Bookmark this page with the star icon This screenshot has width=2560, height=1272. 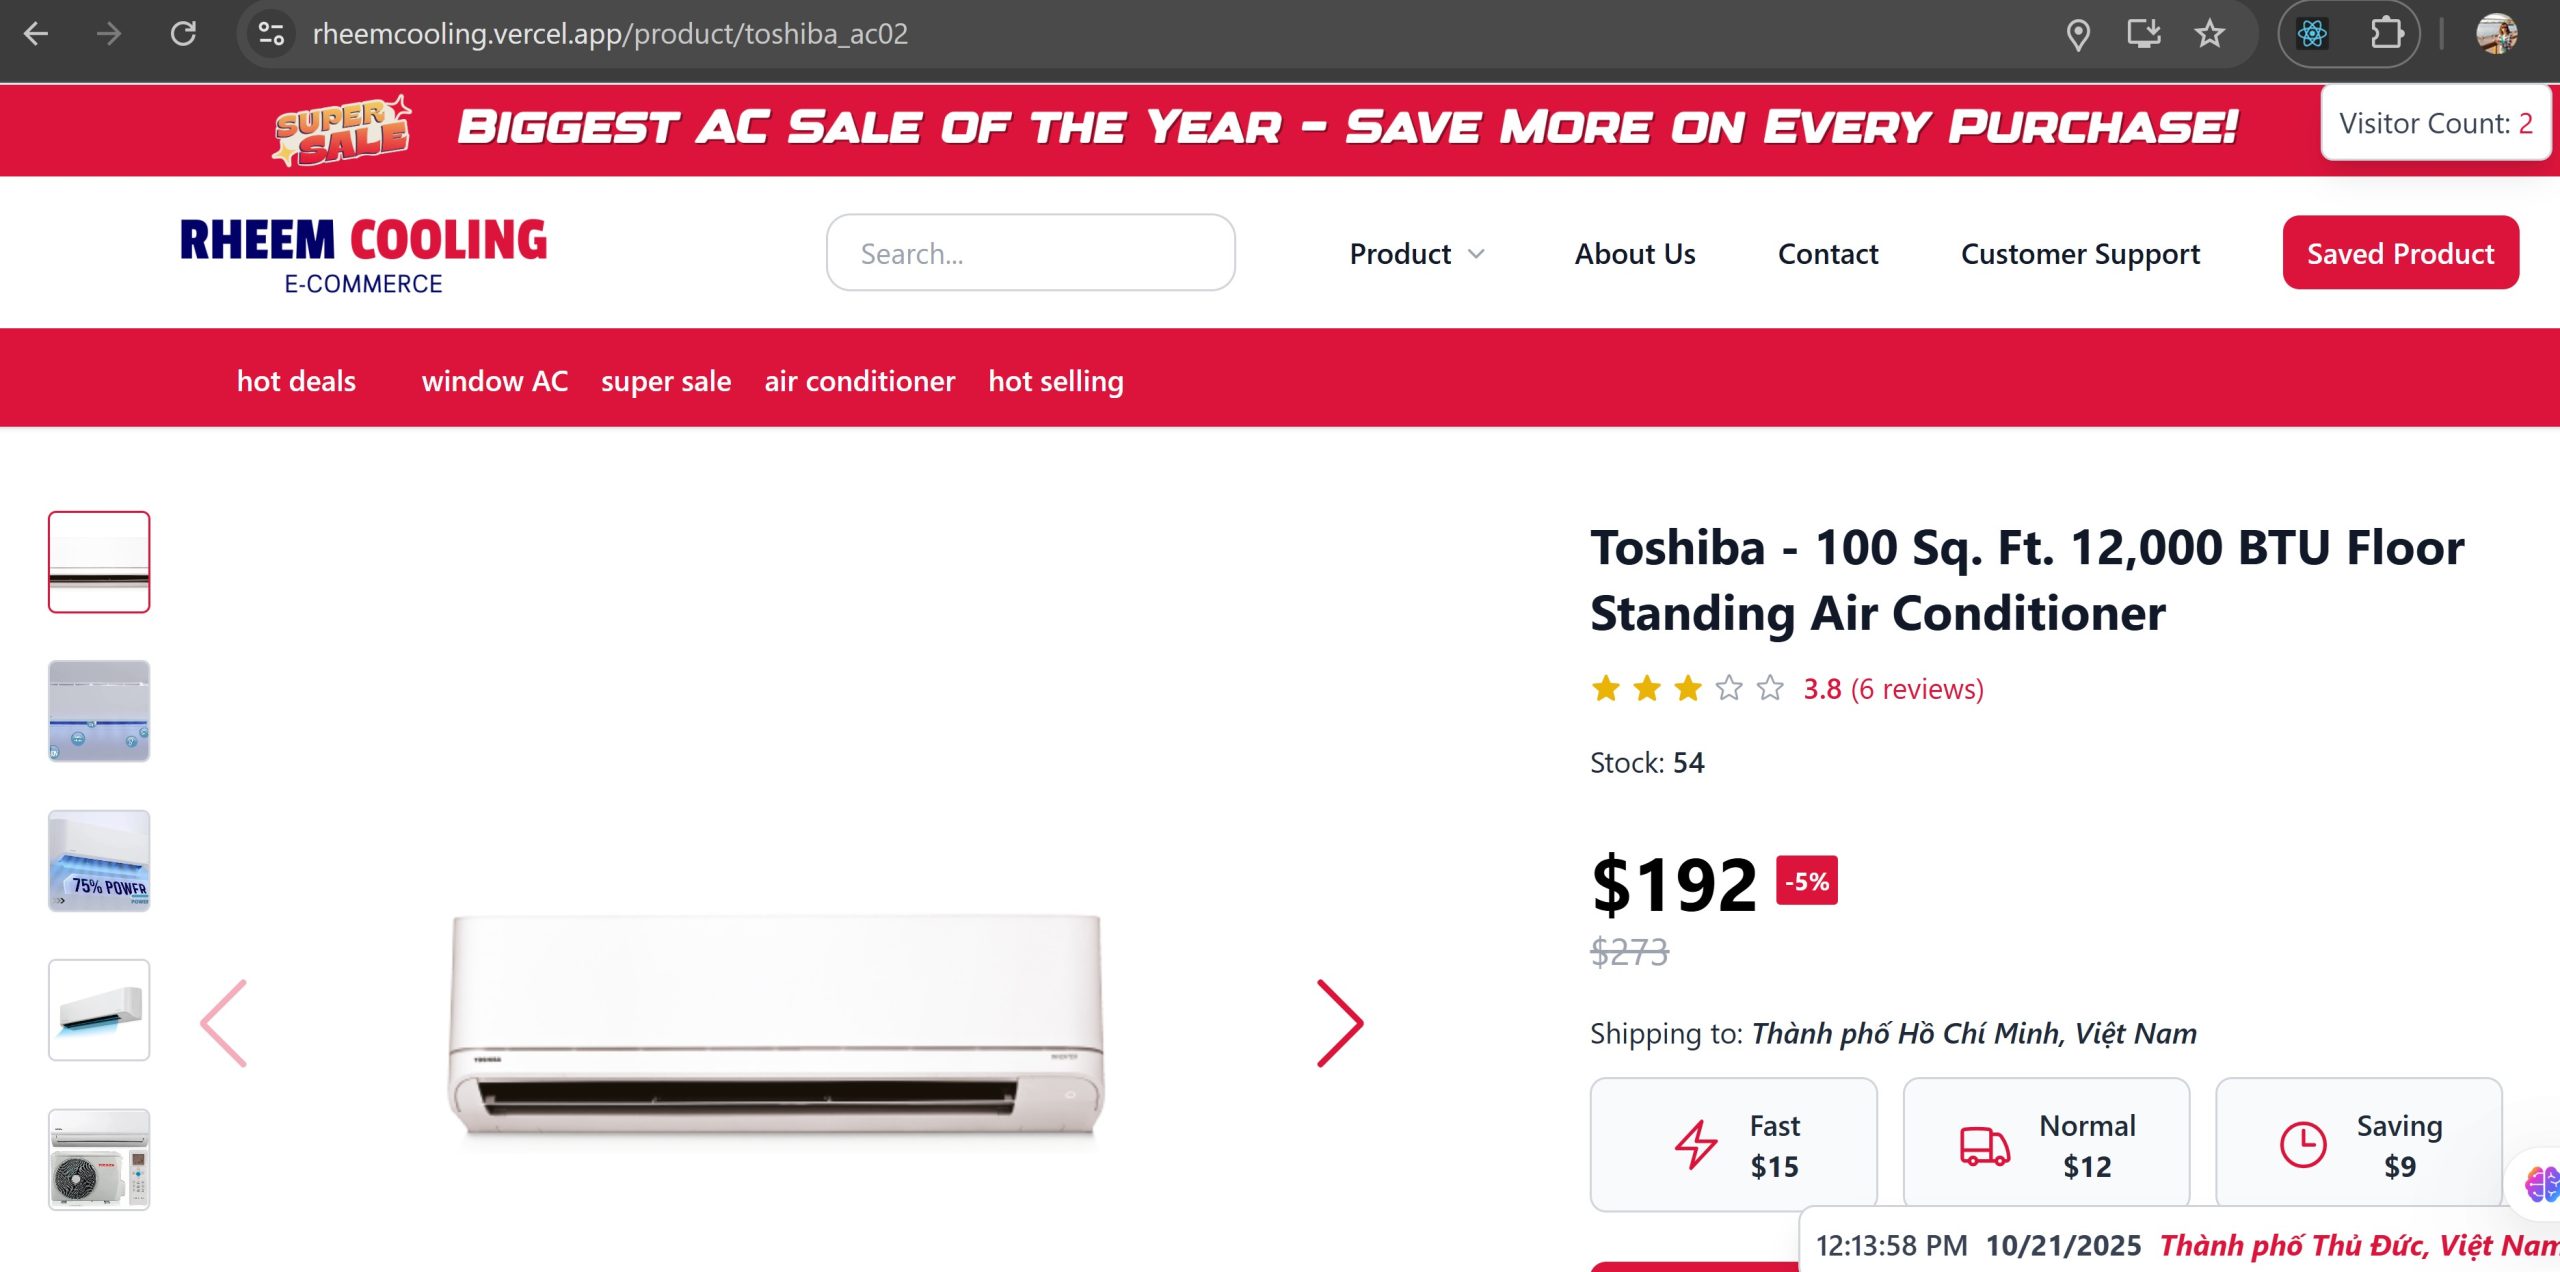2209,34
